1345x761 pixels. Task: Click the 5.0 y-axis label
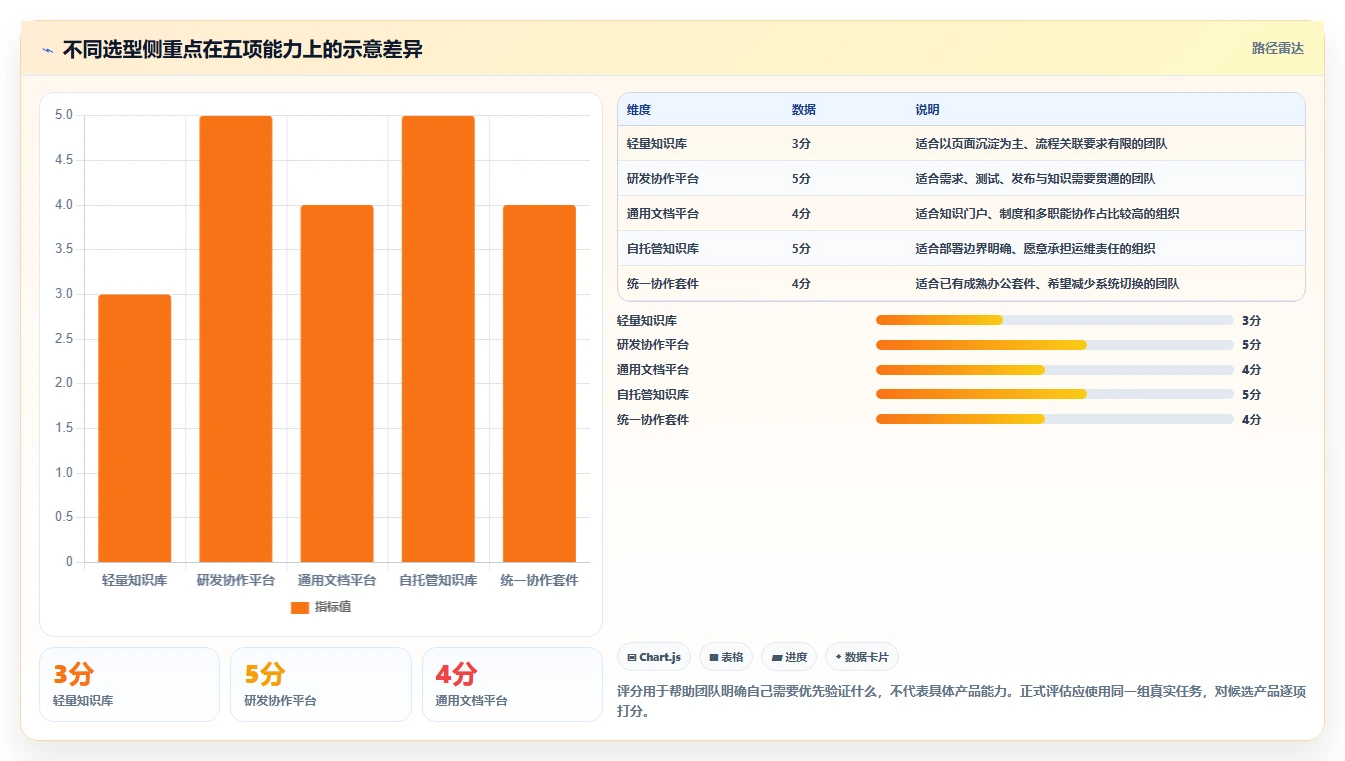coord(64,115)
